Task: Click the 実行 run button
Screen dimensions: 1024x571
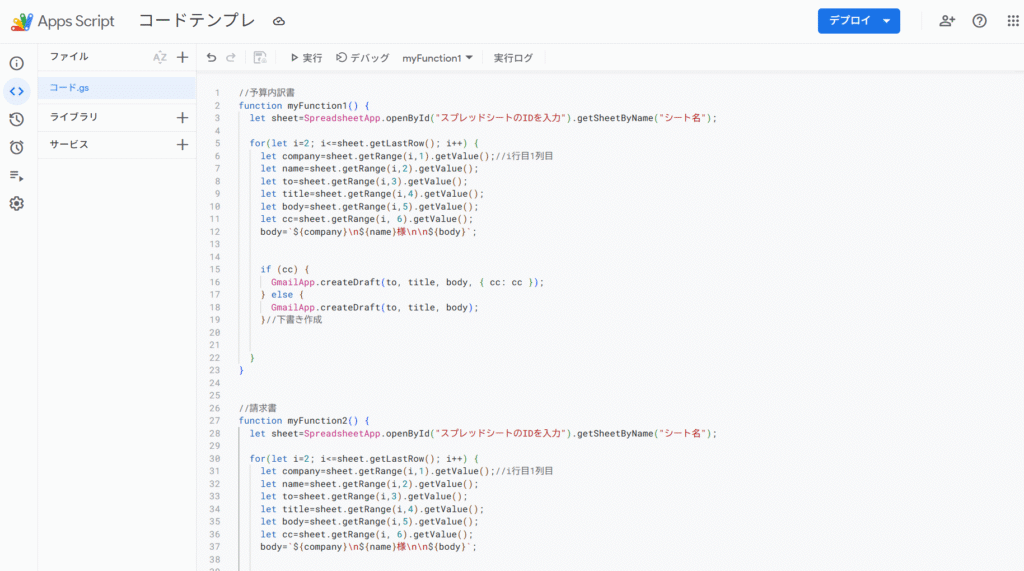Action: pyautogui.click(x=306, y=58)
